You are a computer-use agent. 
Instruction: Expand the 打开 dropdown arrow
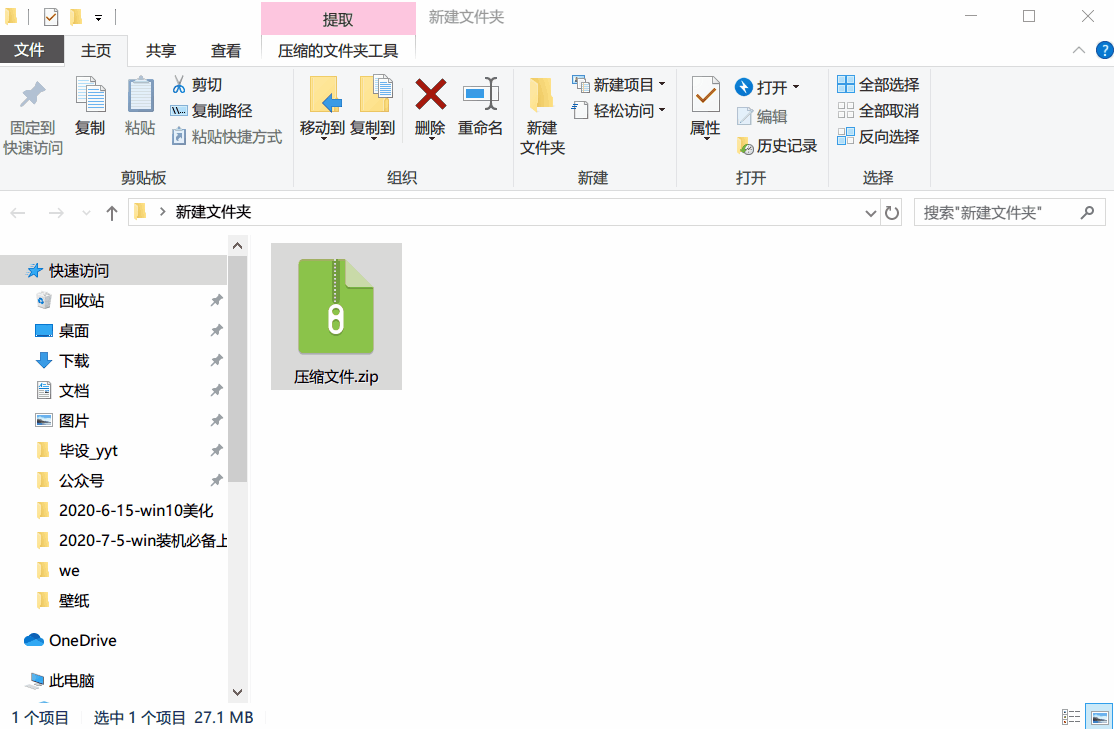[797, 87]
